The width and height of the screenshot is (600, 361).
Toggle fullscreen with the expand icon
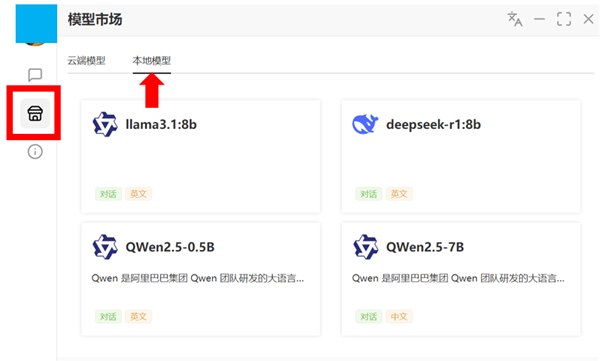(564, 19)
